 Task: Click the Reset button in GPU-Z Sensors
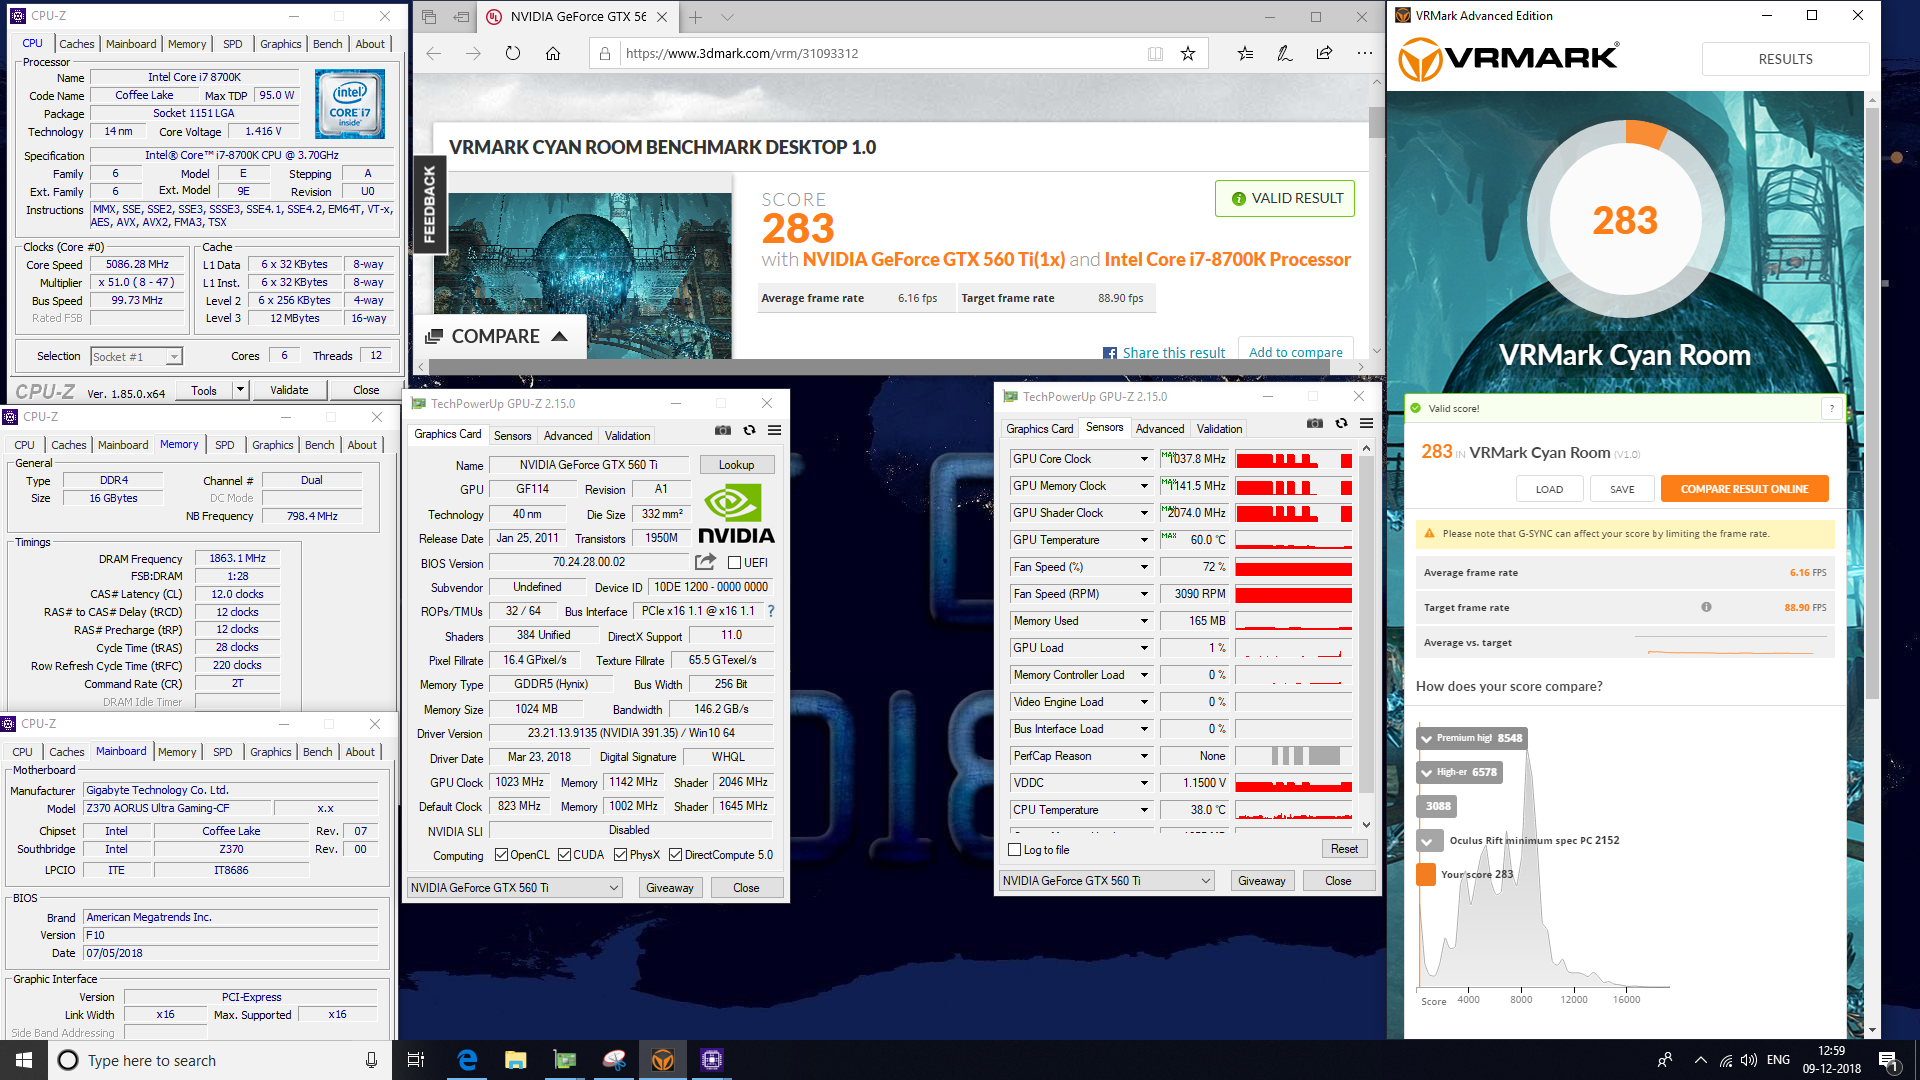[x=1344, y=849]
